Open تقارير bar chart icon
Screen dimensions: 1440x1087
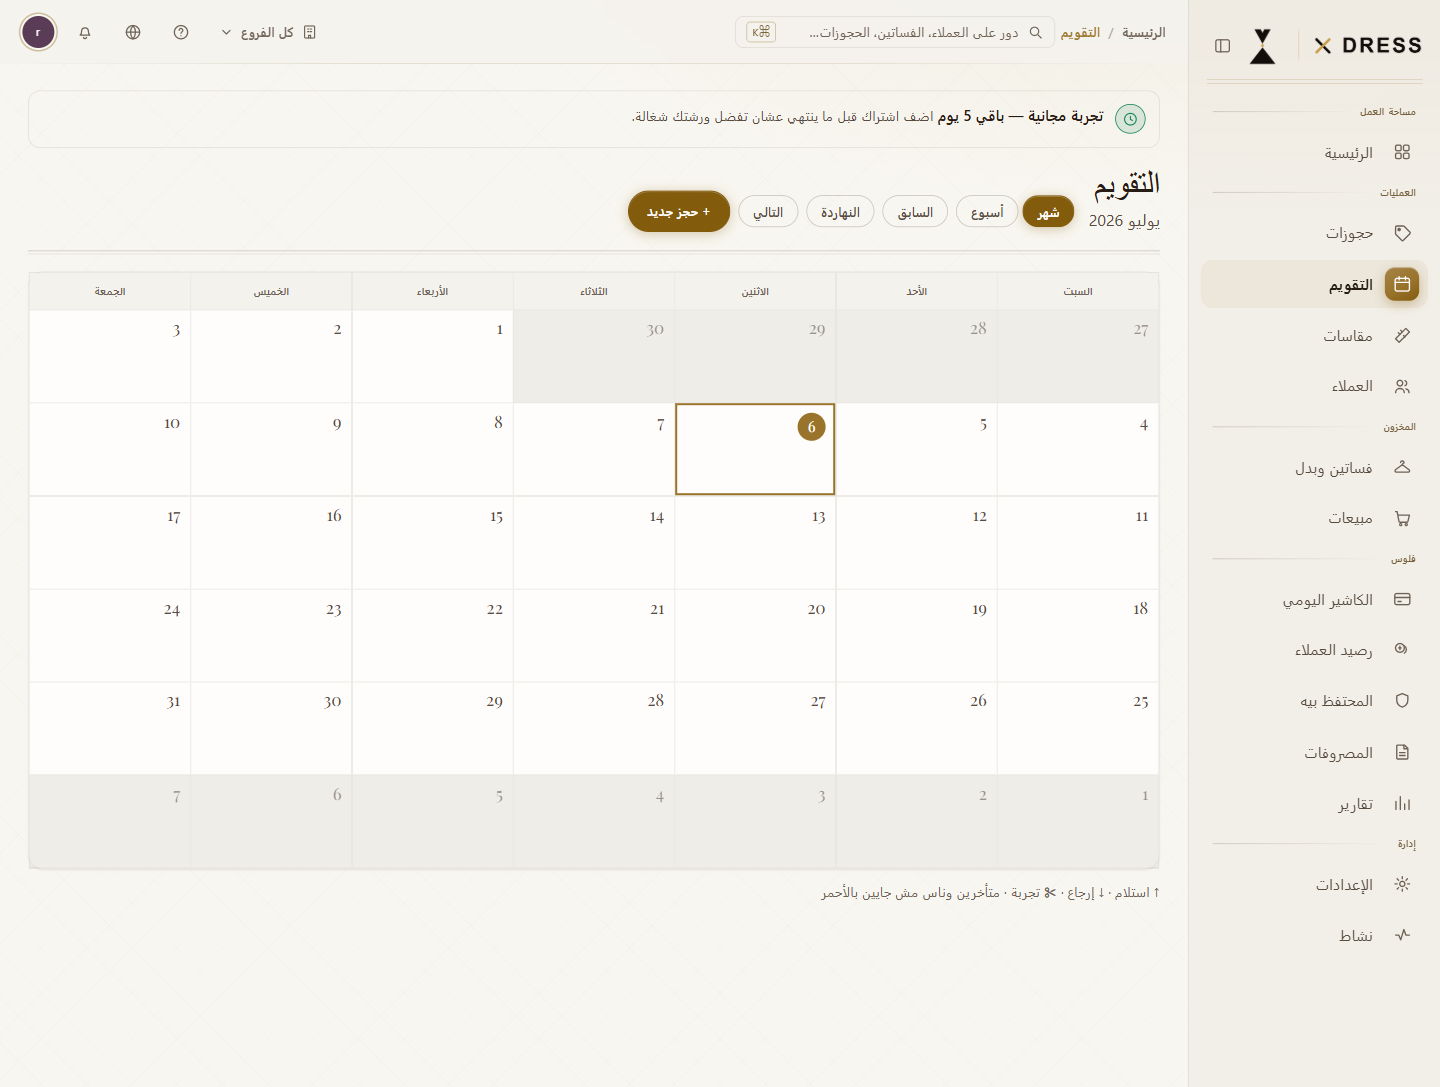(1402, 803)
